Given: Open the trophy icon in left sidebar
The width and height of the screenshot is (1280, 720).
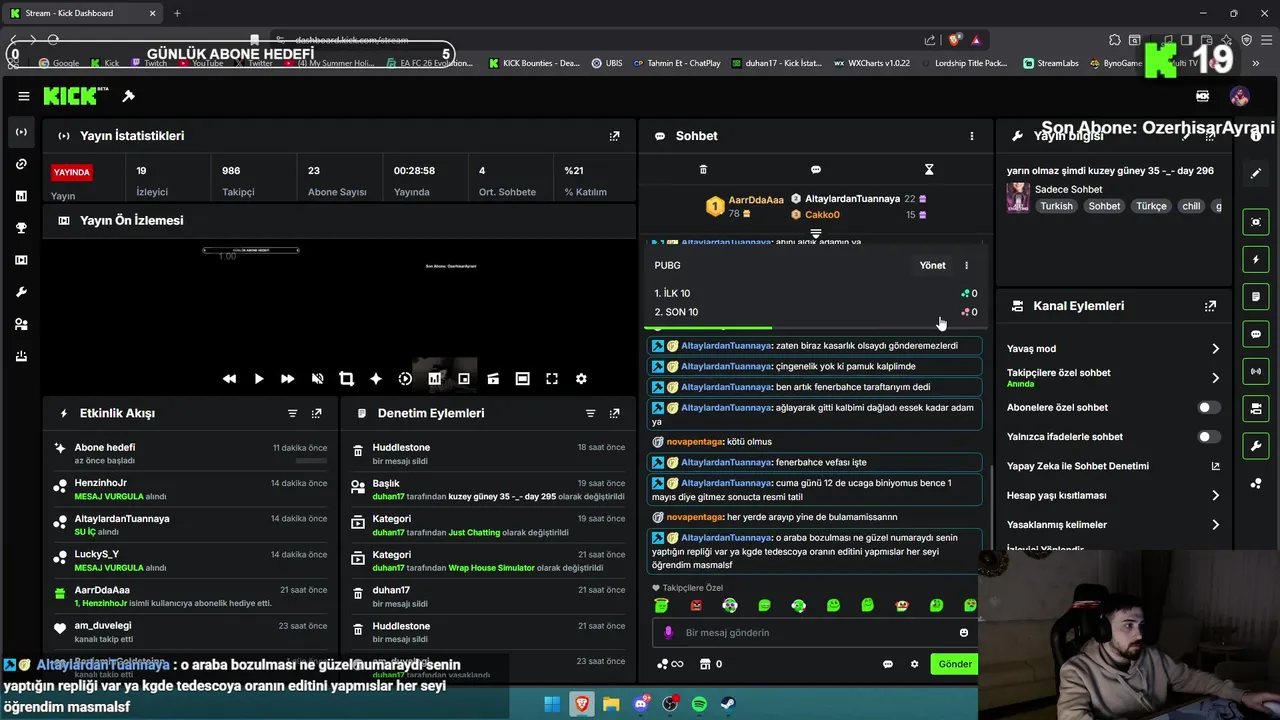Looking at the screenshot, I should click(21, 228).
